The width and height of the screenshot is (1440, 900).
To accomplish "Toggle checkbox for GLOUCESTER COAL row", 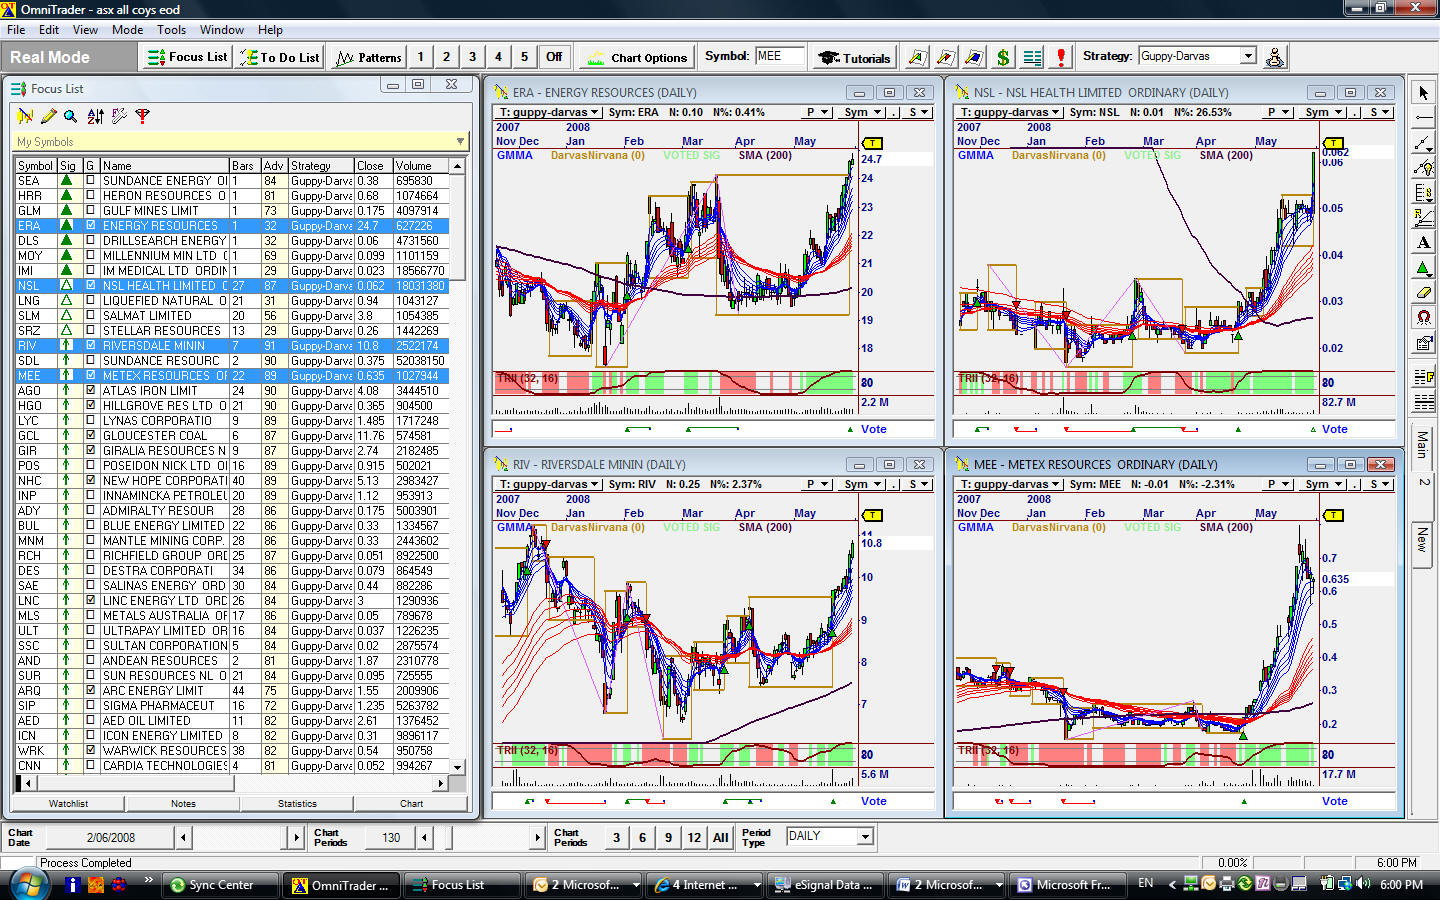I will (x=91, y=436).
